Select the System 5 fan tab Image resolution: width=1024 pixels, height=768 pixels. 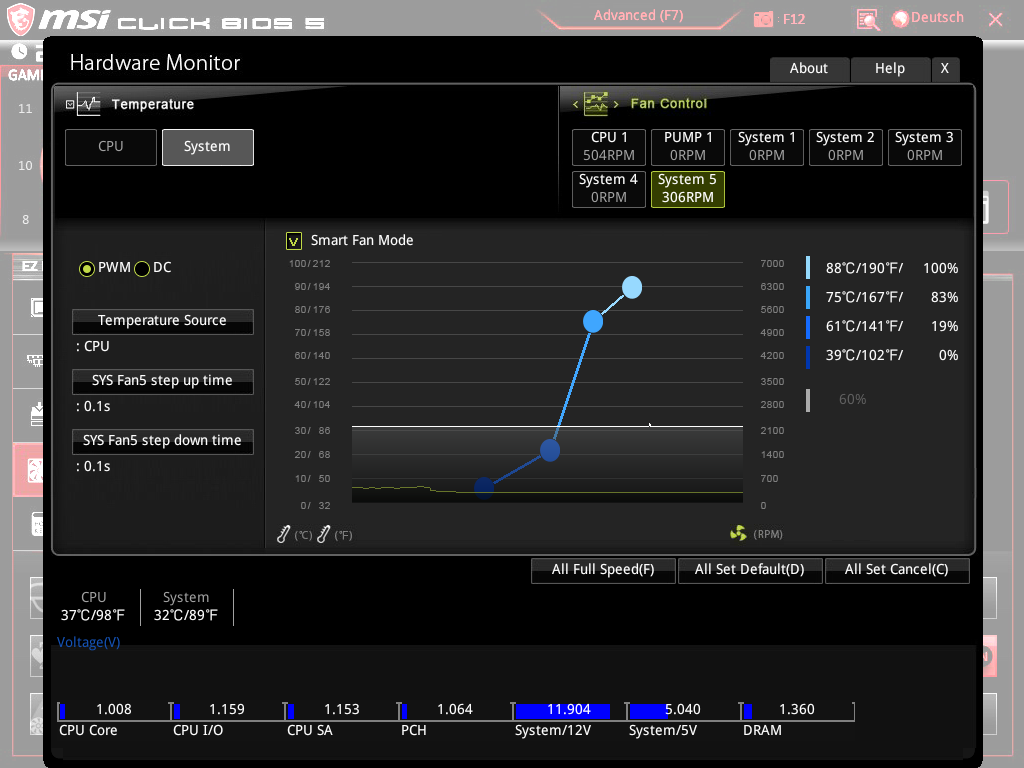[x=688, y=189]
